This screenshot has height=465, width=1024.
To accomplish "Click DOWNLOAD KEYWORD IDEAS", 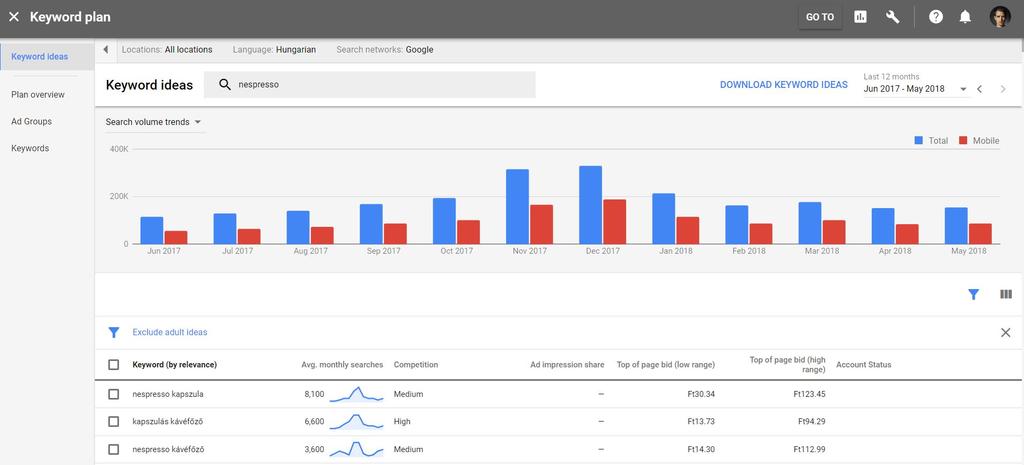I will tap(784, 85).
